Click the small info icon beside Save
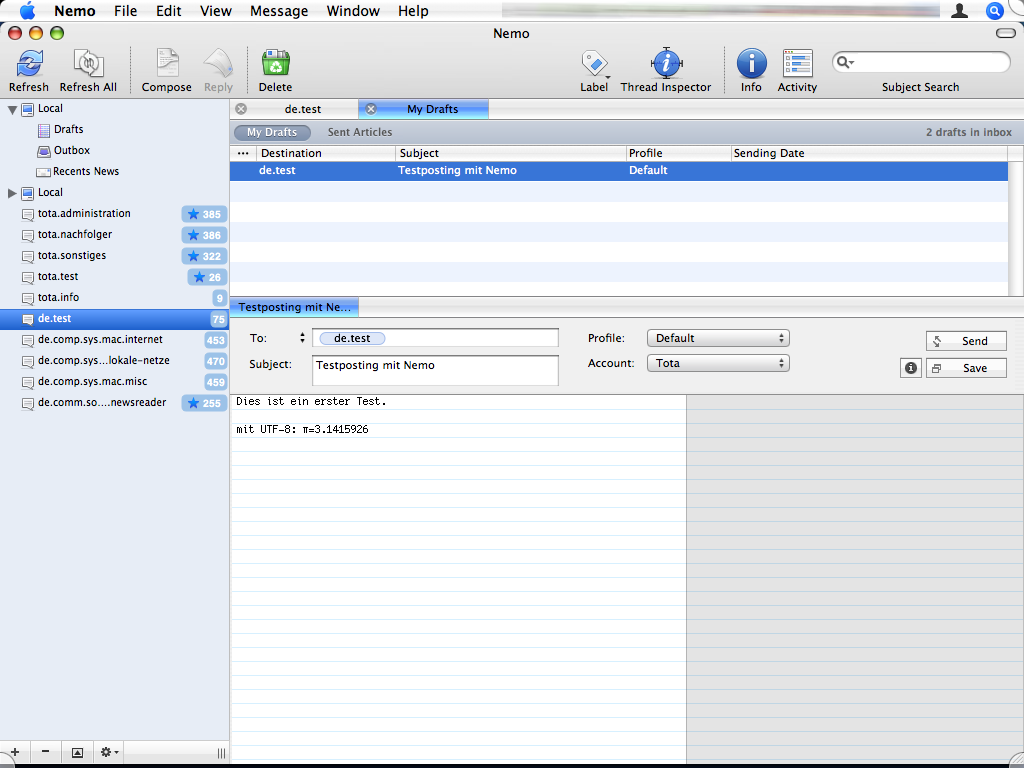 (x=911, y=368)
